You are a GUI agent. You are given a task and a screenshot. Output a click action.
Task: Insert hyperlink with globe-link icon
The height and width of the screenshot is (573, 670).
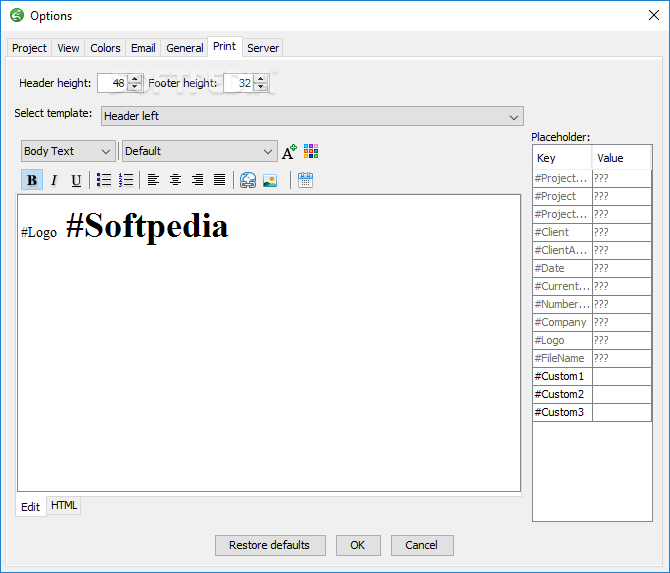248,180
